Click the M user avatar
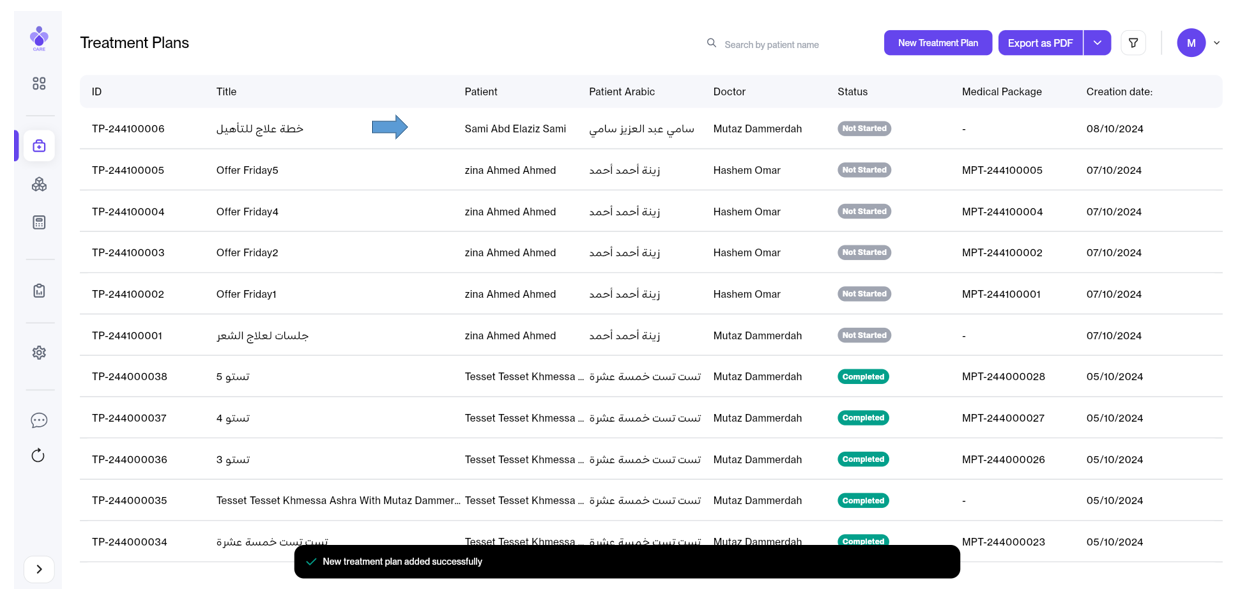Image resolution: width=1240 pixels, height=607 pixels. click(1191, 43)
